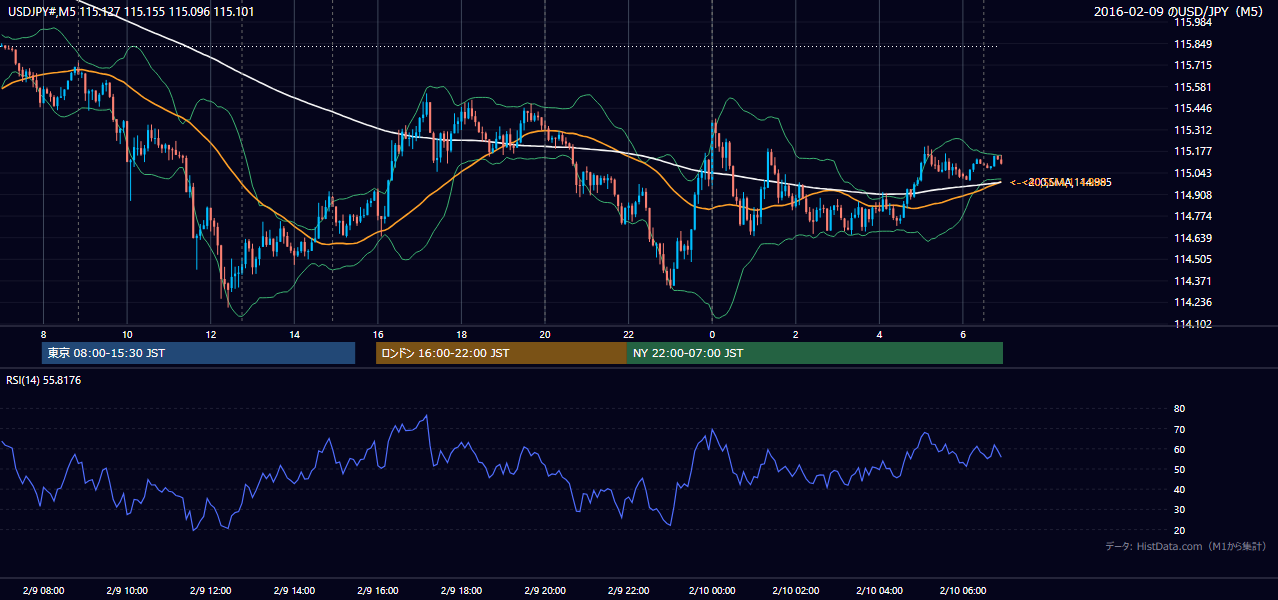Click hour label 16 under price chart
This screenshot has width=1278, height=600.
pyautogui.click(x=377, y=334)
